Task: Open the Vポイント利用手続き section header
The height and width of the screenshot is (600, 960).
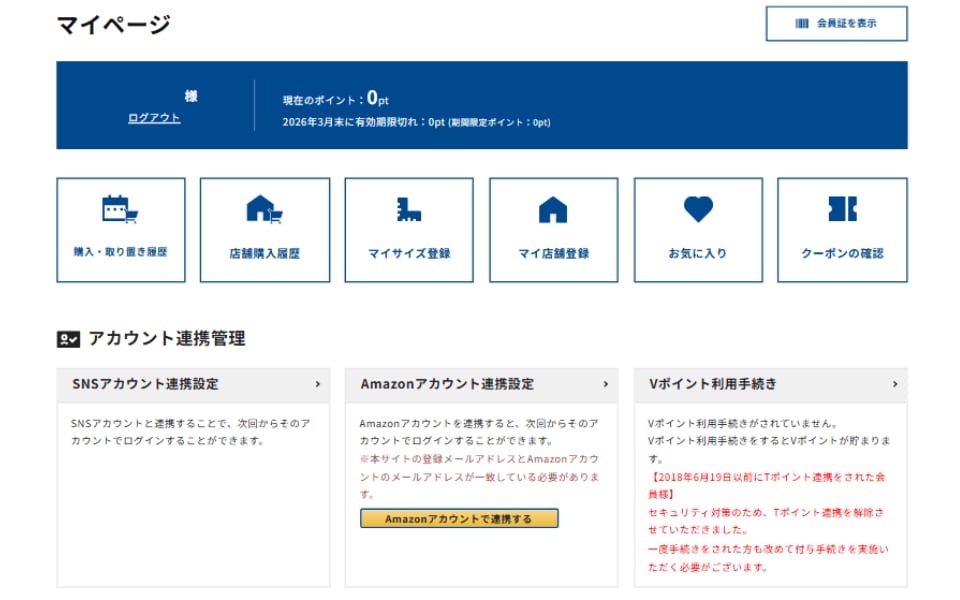Action: [x=713, y=383]
